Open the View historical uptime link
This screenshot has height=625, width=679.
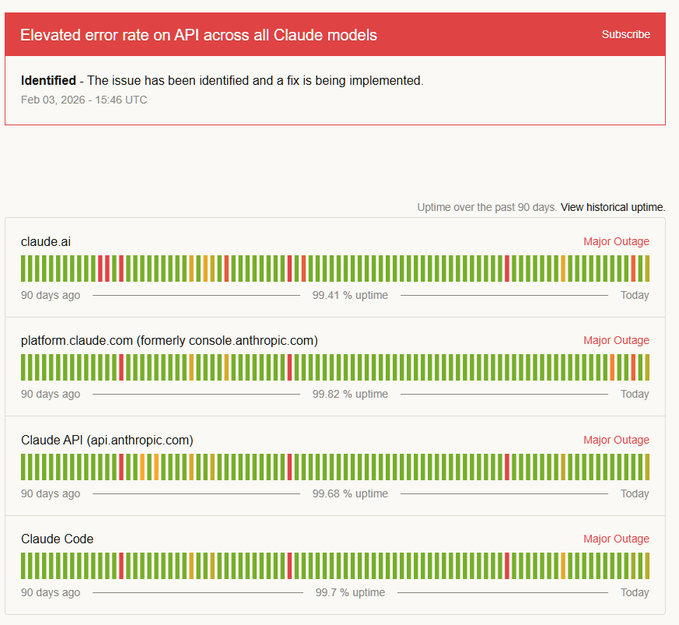612,207
